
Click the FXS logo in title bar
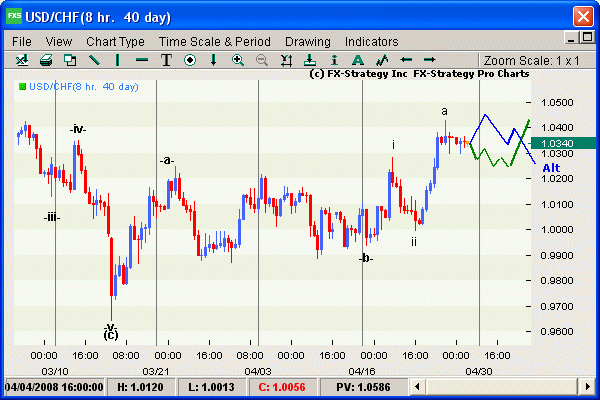point(14,16)
